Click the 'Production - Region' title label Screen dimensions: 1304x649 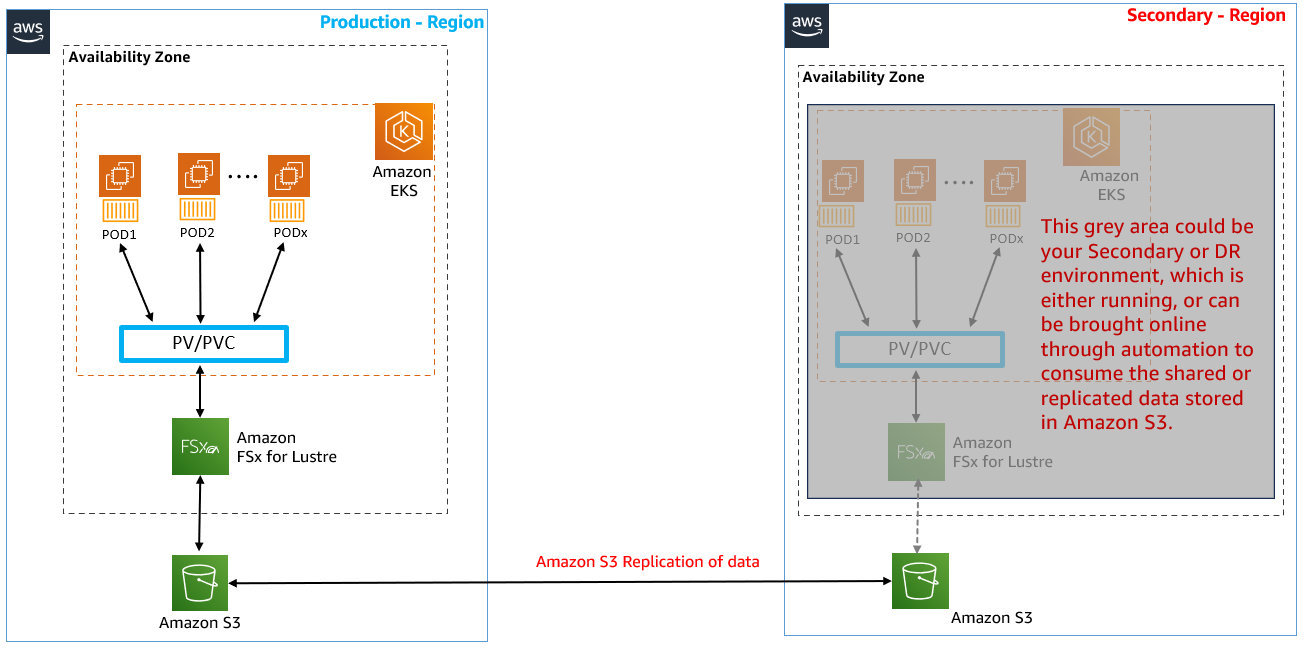[402, 22]
